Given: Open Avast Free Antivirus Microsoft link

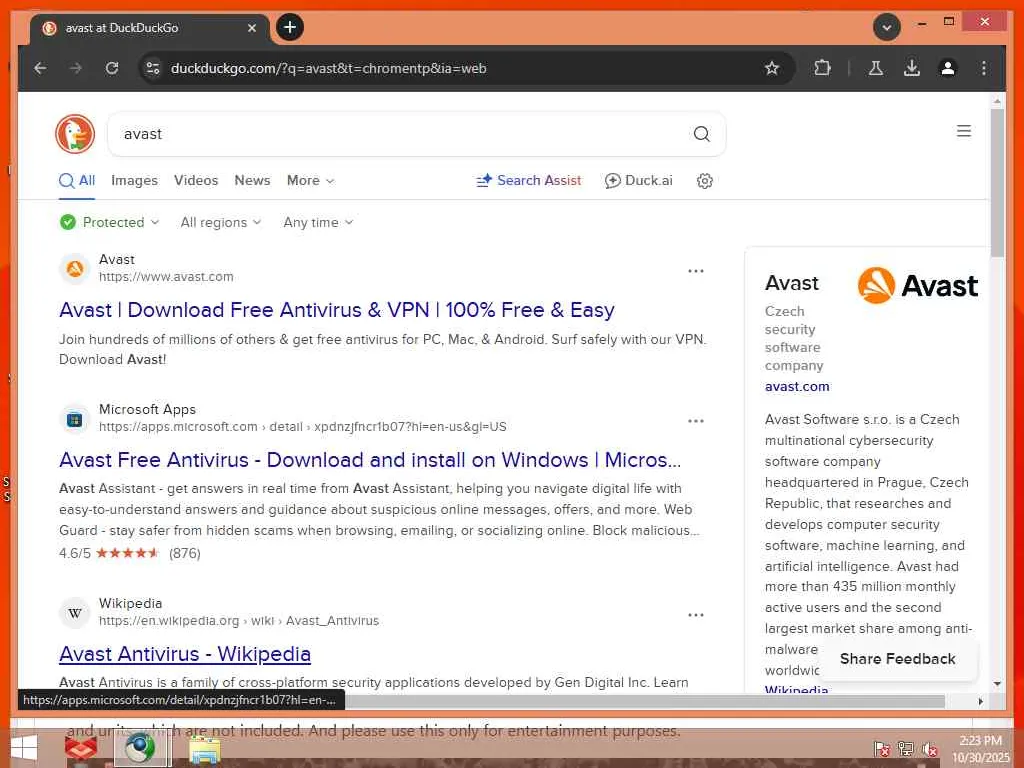Looking at the screenshot, I should [370, 460].
